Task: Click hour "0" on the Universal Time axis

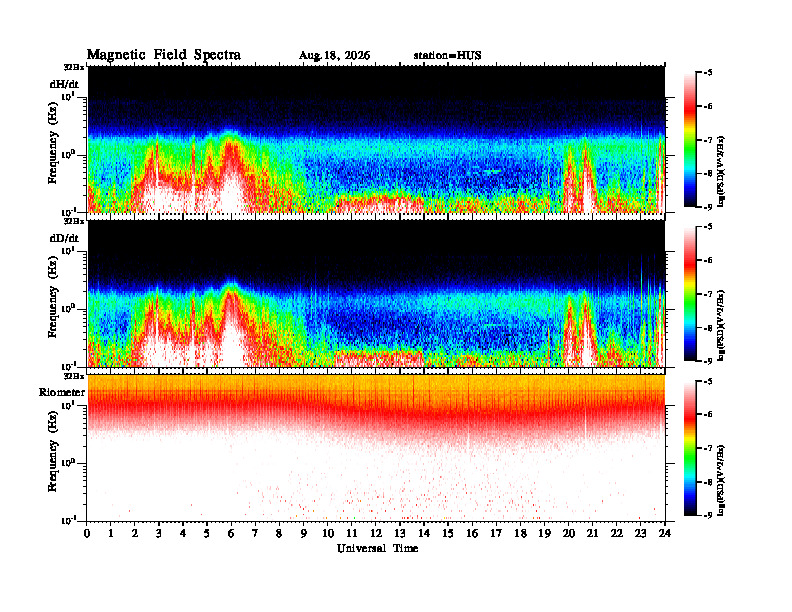Action: (87, 533)
